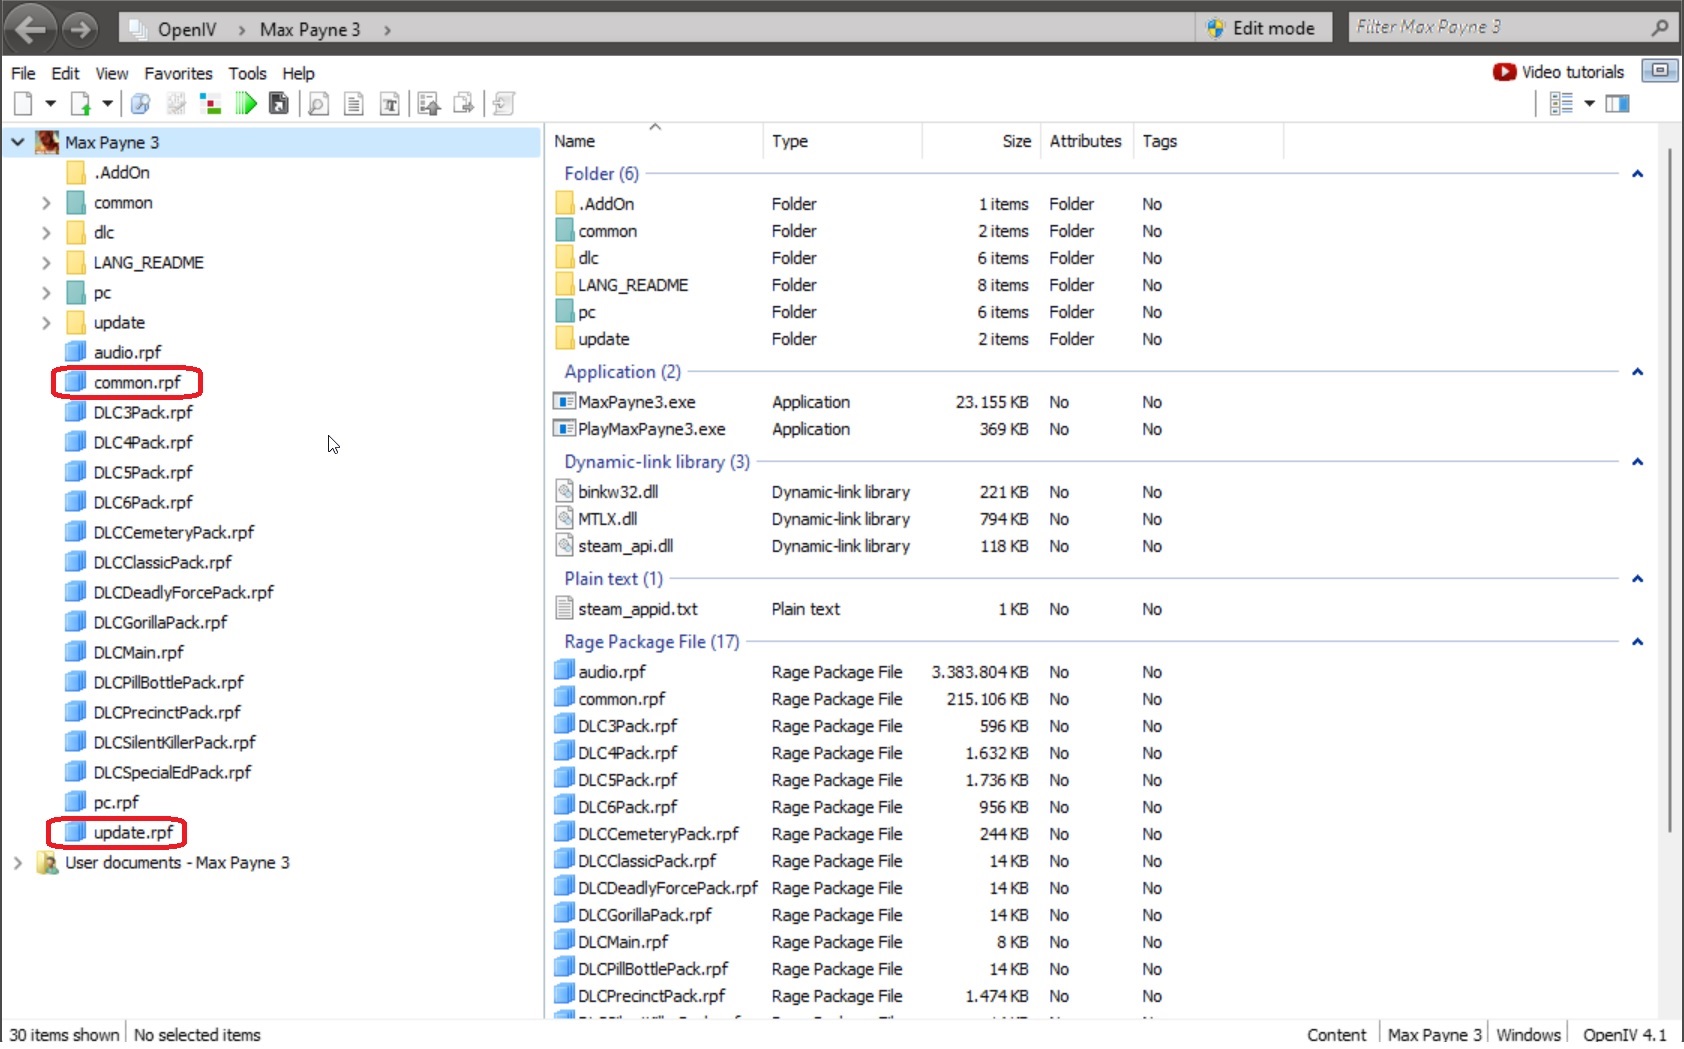Sort list by Name column header
This screenshot has width=1684, height=1049.
[654, 141]
